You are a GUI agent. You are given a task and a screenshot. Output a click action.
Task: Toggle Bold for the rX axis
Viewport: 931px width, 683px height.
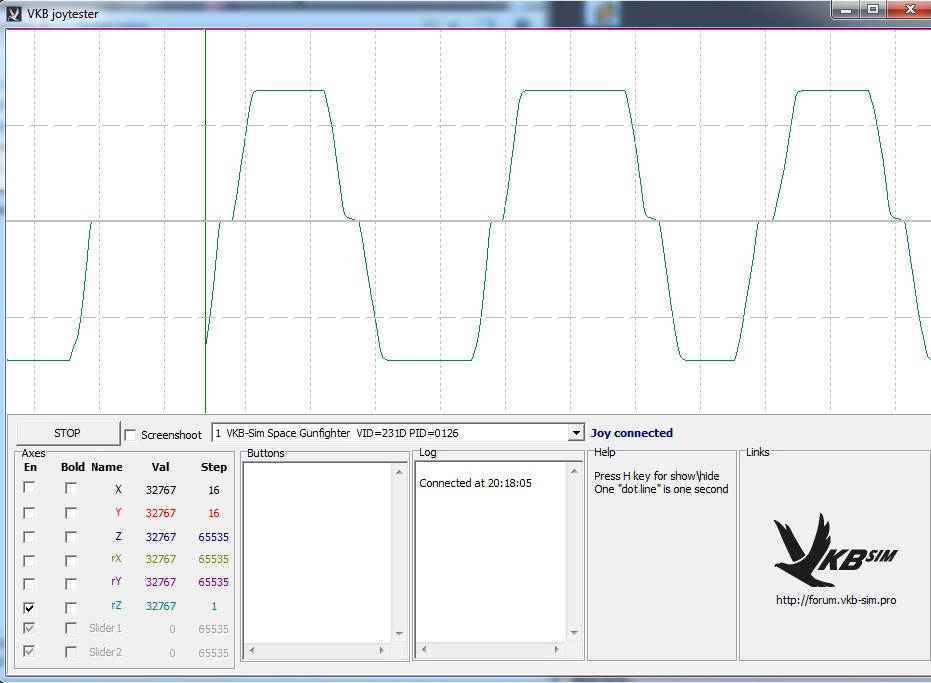(x=71, y=560)
